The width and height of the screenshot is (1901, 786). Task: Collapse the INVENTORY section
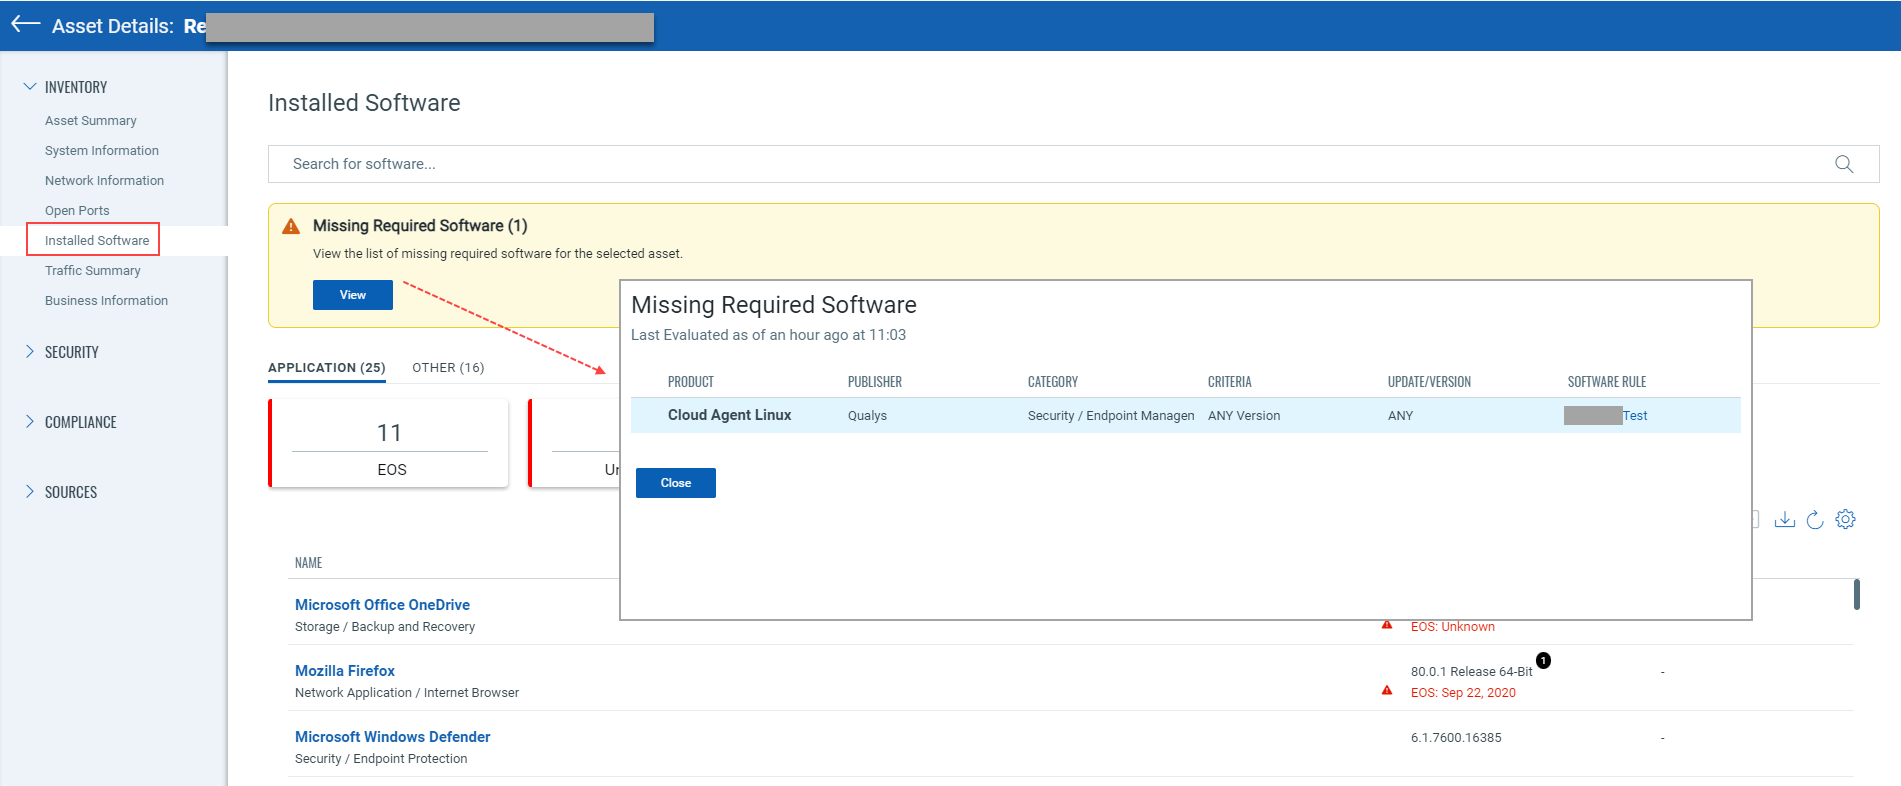click(x=30, y=87)
